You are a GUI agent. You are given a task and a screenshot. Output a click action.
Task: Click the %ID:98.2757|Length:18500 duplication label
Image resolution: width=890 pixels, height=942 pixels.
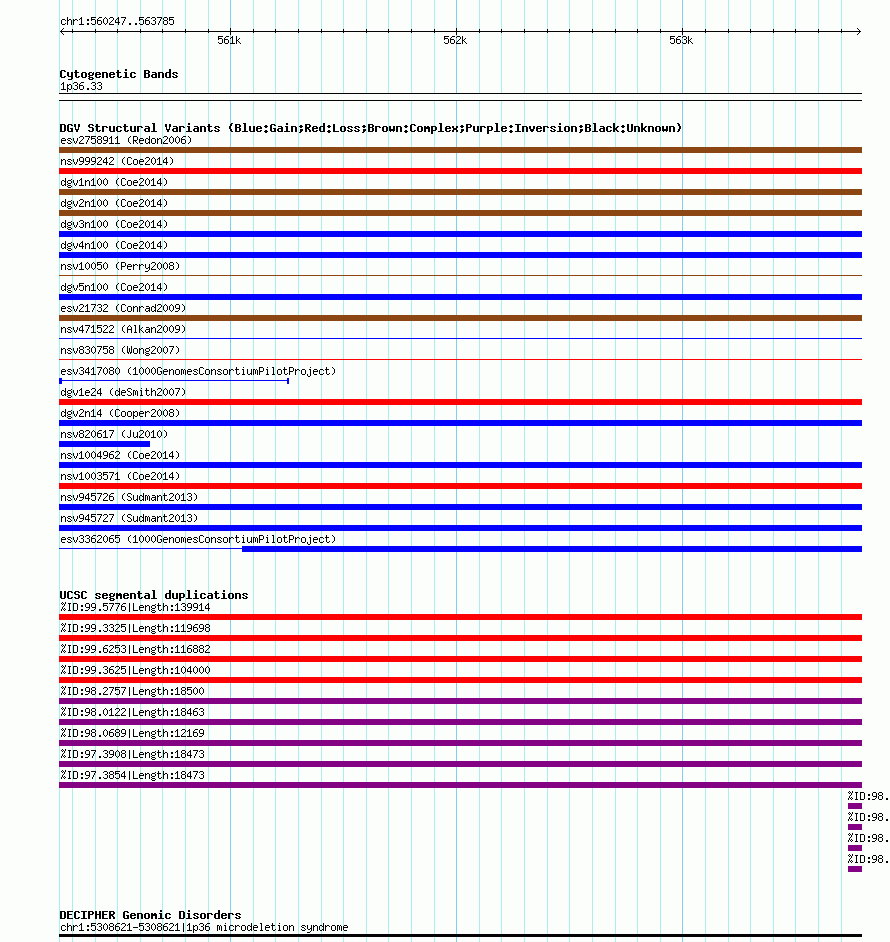[x=132, y=691]
